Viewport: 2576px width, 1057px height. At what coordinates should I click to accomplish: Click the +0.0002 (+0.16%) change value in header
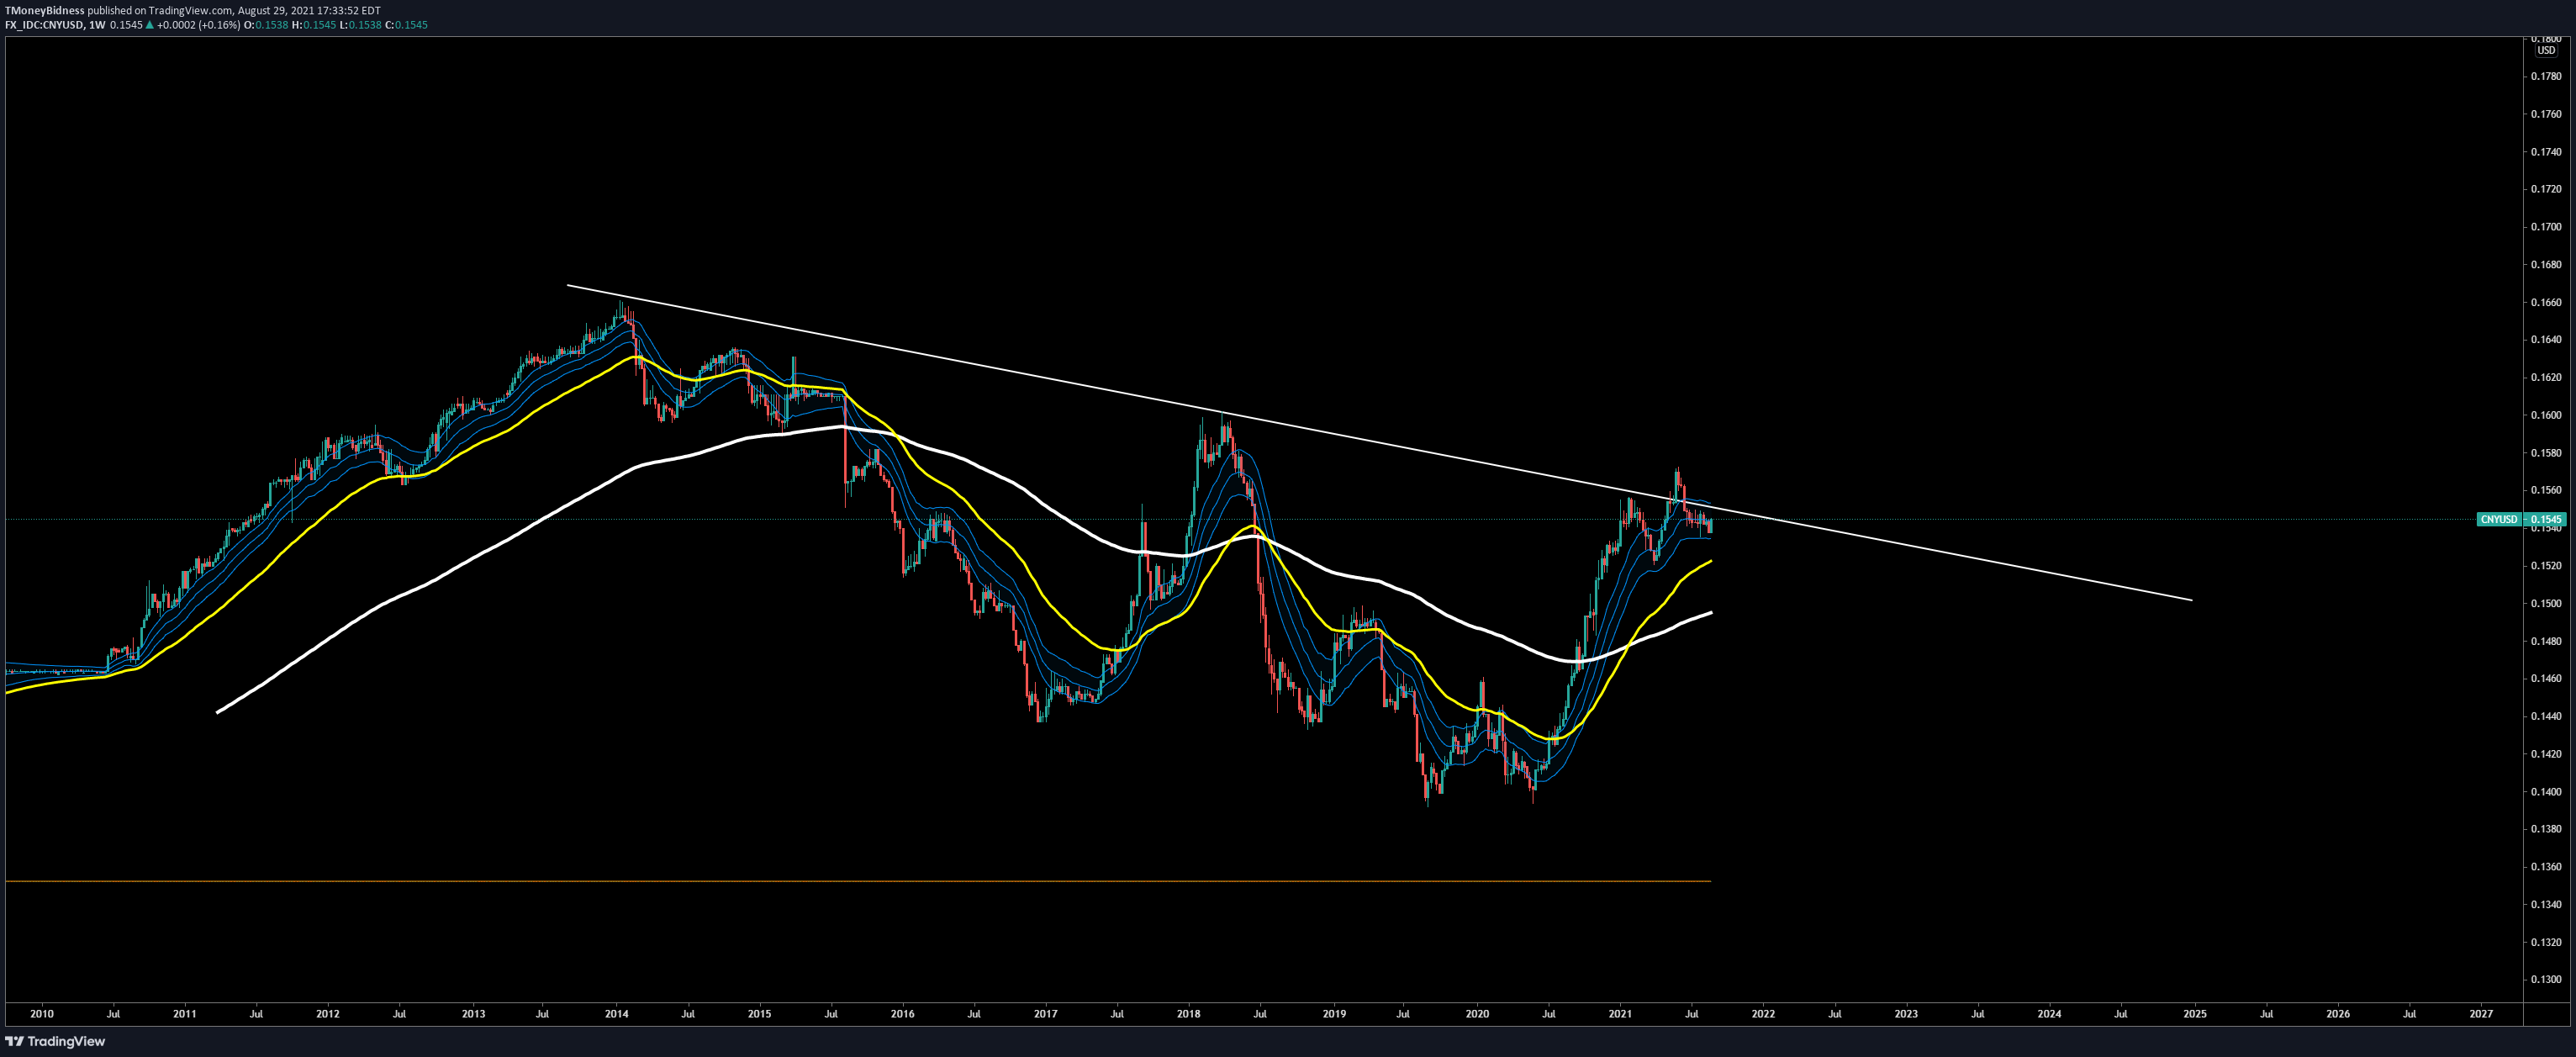(198, 25)
